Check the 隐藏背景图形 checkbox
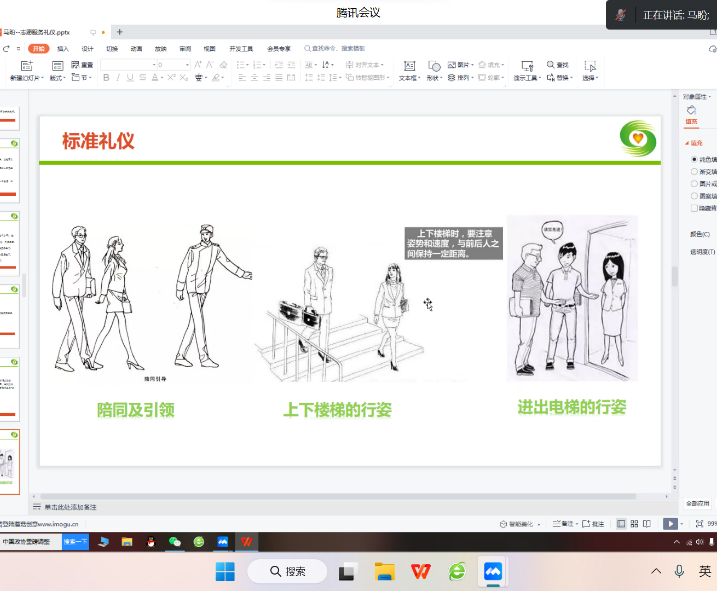Screen dimensions: 717x591 (695, 208)
